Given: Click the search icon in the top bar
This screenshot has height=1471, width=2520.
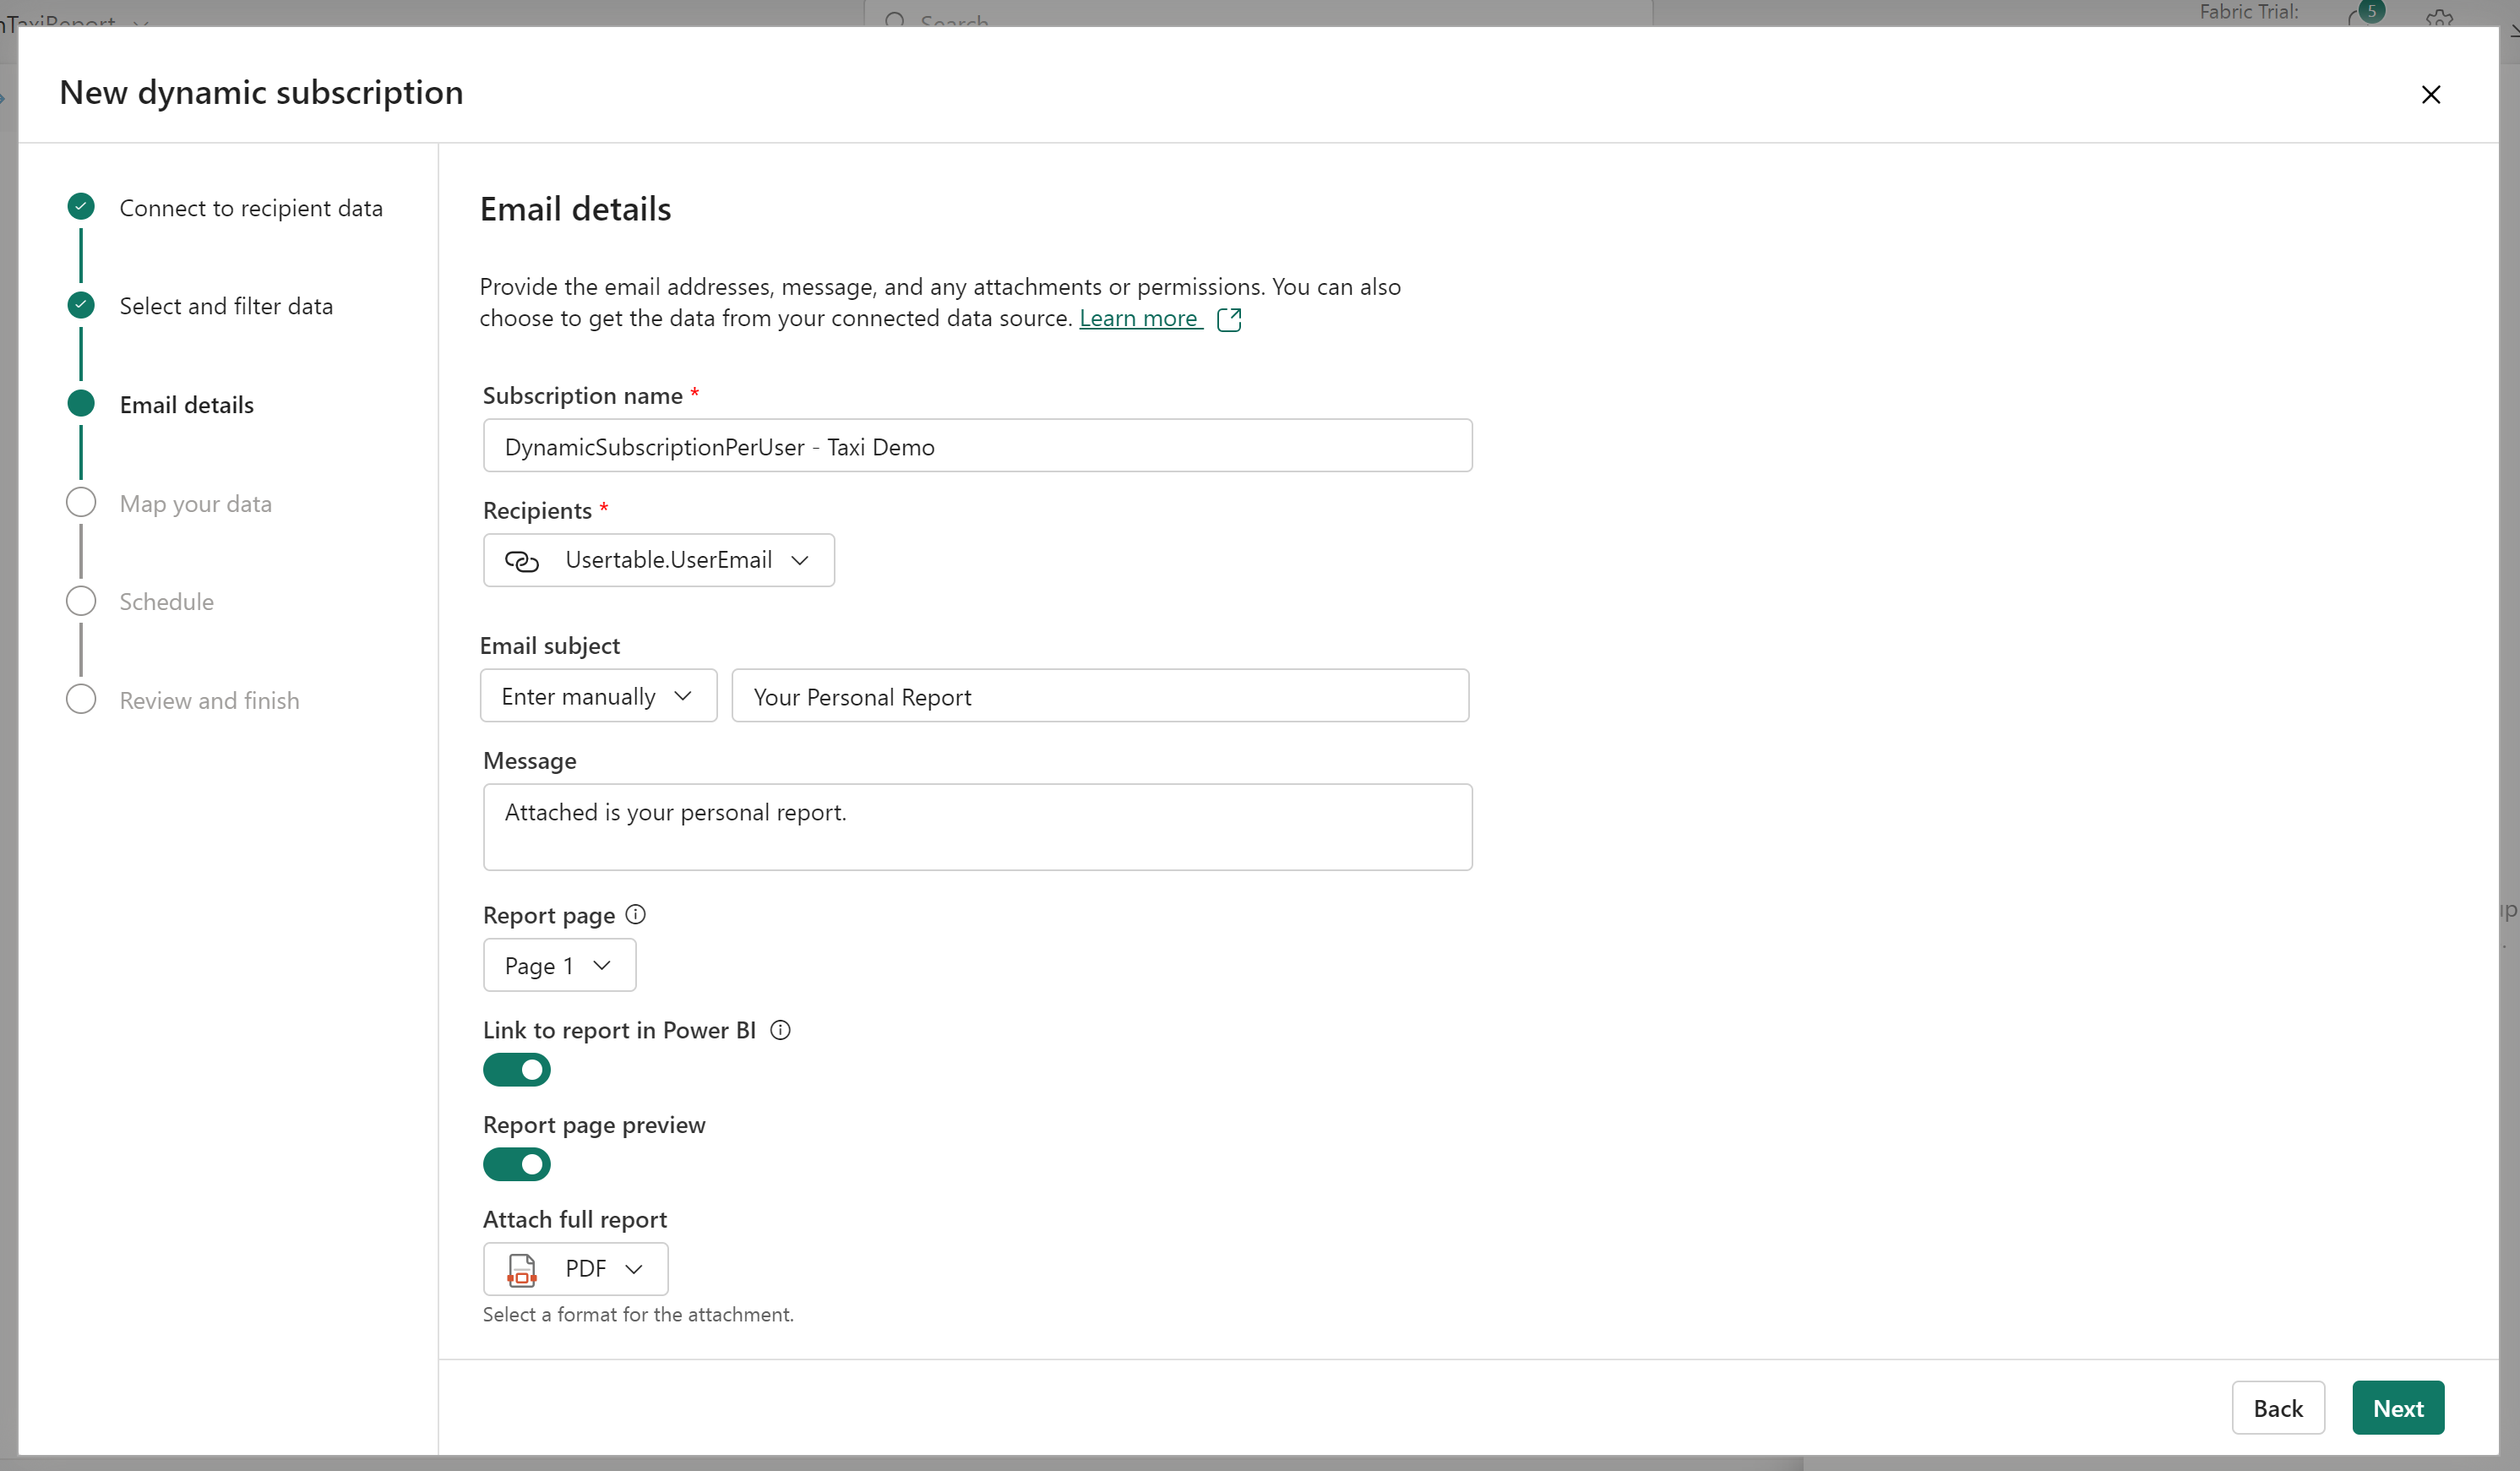Looking at the screenshot, I should [x=896, y=22].
